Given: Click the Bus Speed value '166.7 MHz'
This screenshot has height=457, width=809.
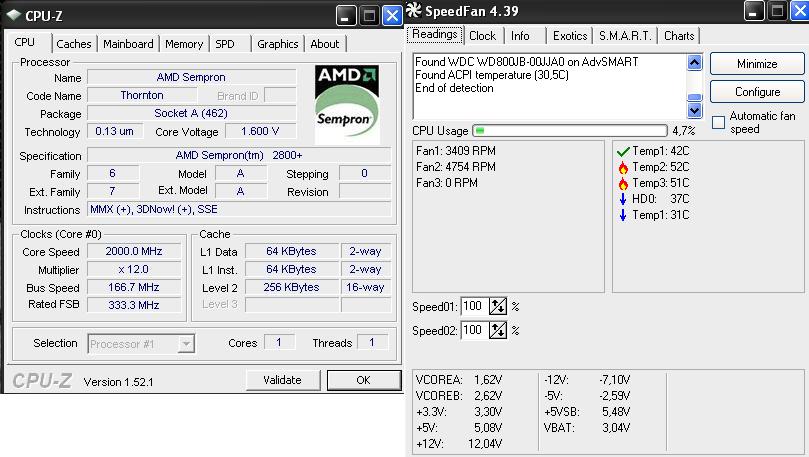Looking at the screenshot, I should [134, 287].
